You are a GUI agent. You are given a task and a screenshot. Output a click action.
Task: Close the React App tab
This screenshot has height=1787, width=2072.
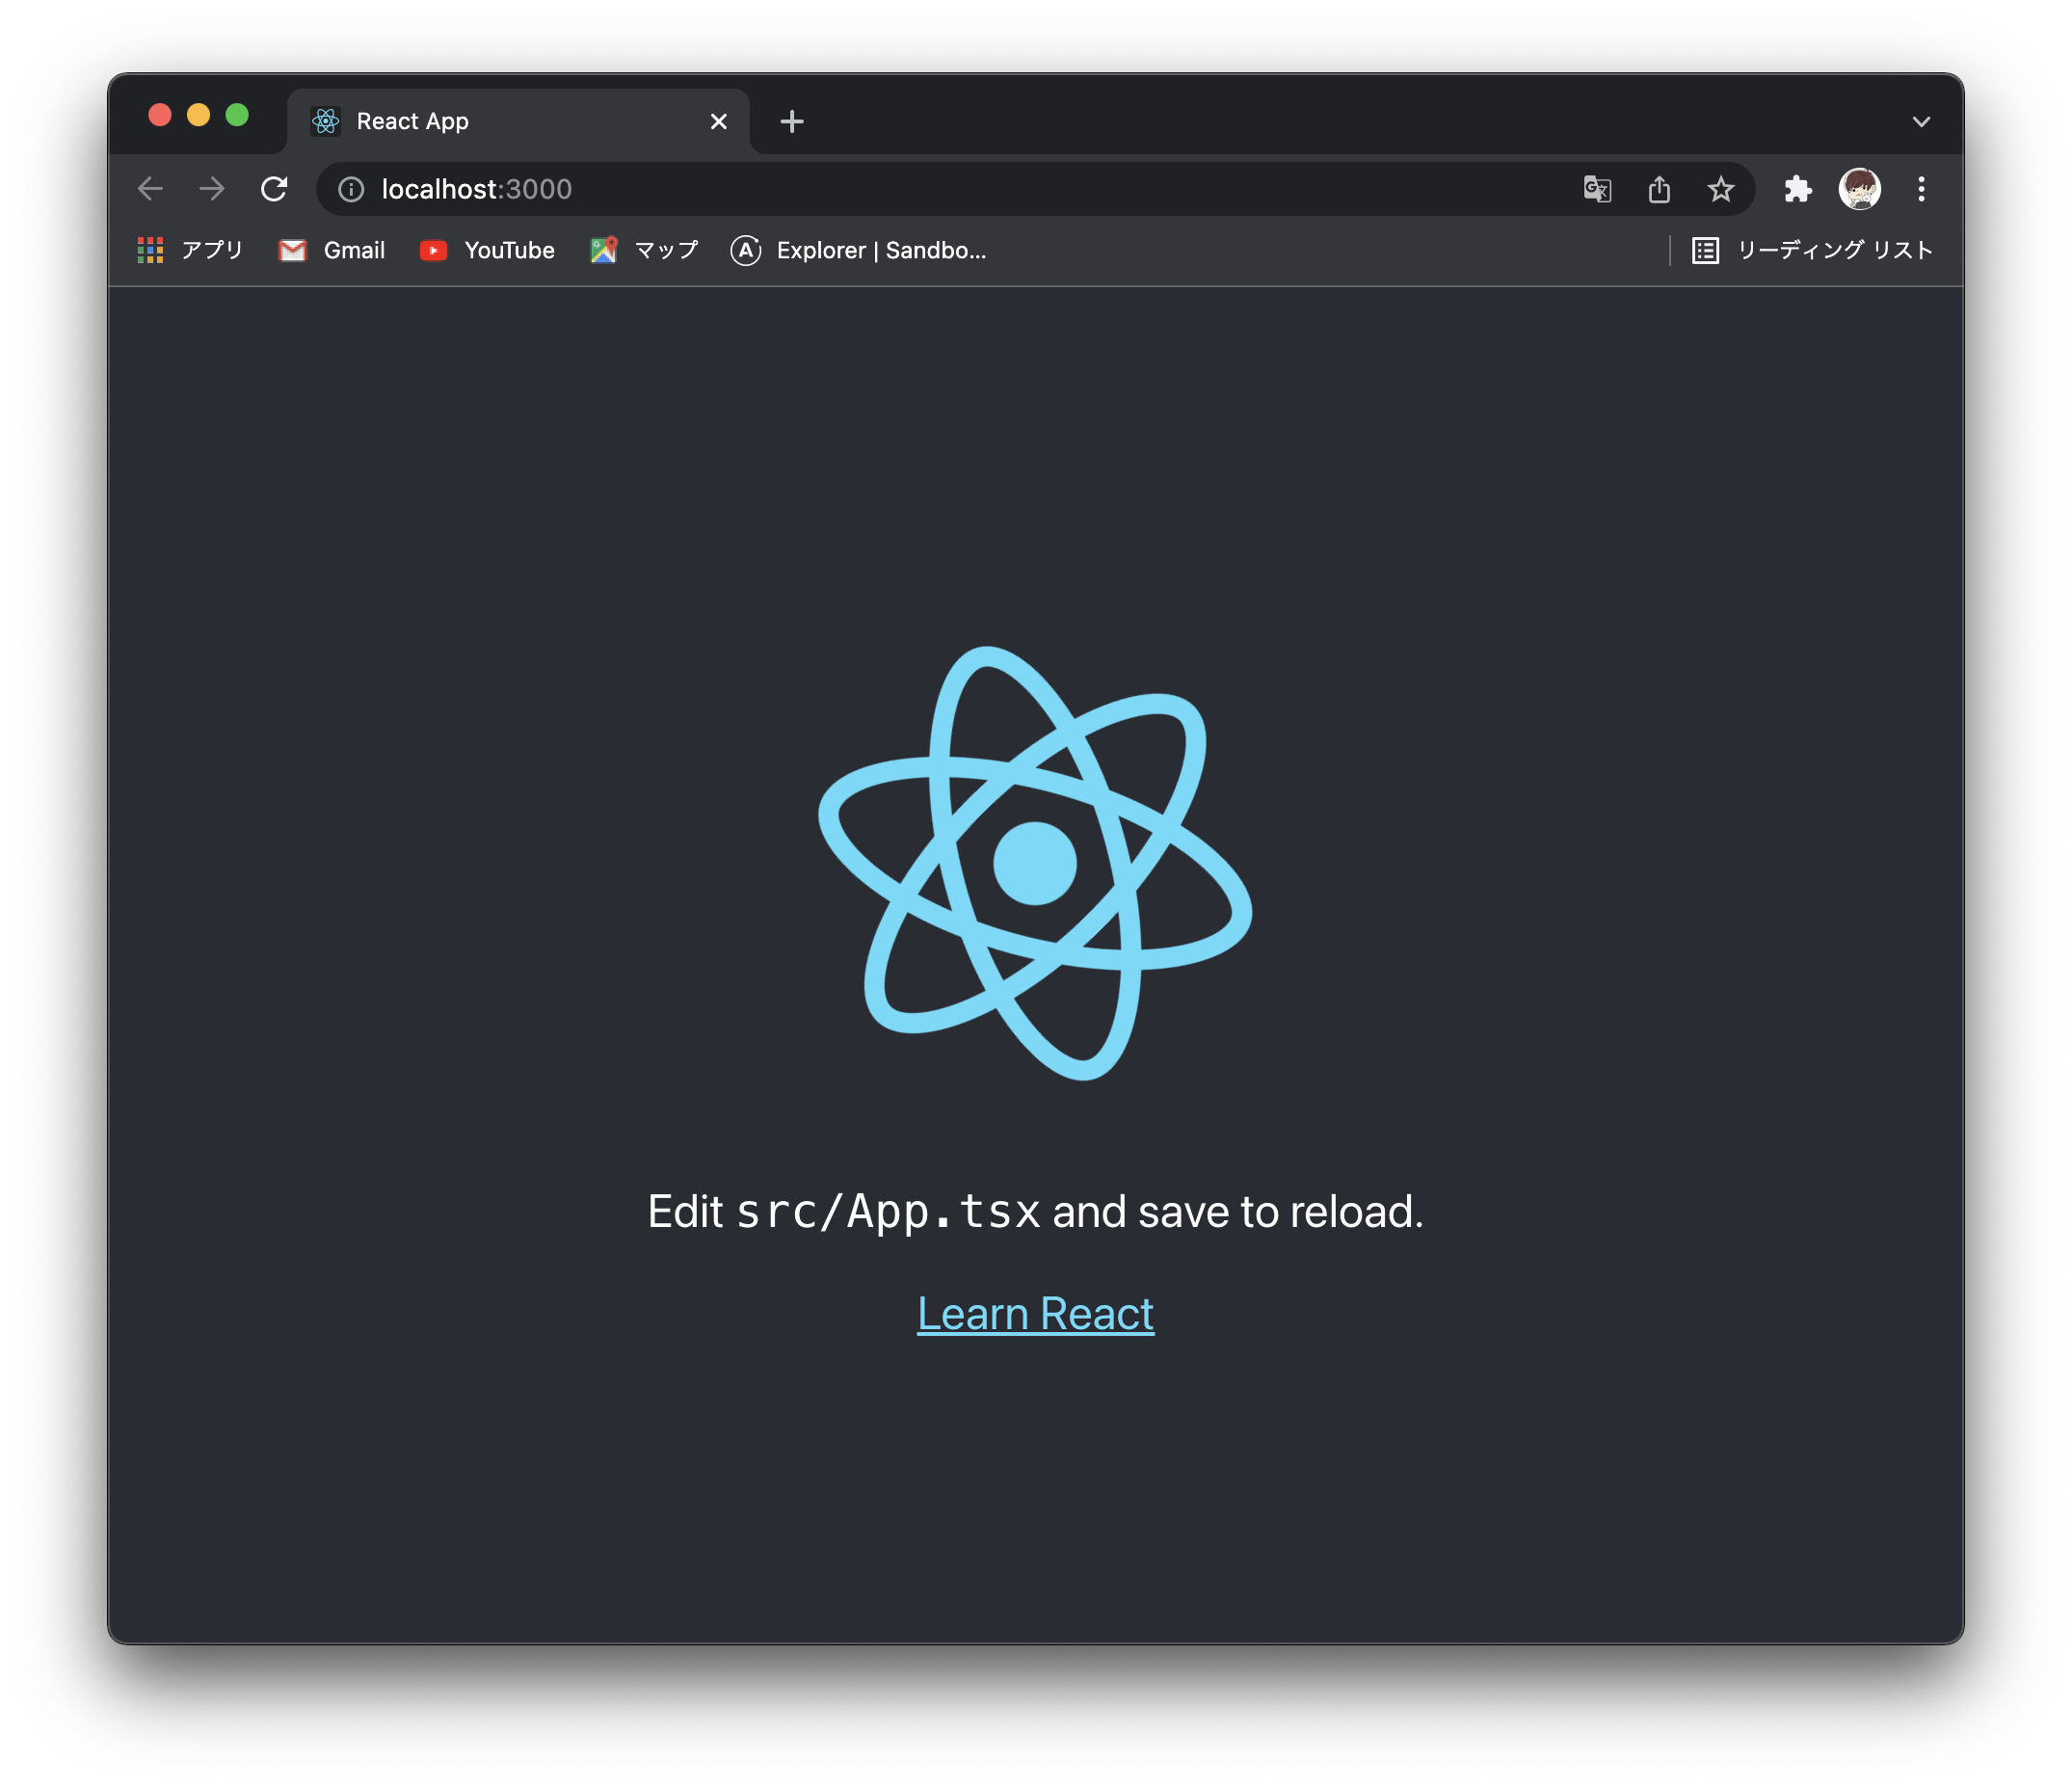(x=718, y=122)
